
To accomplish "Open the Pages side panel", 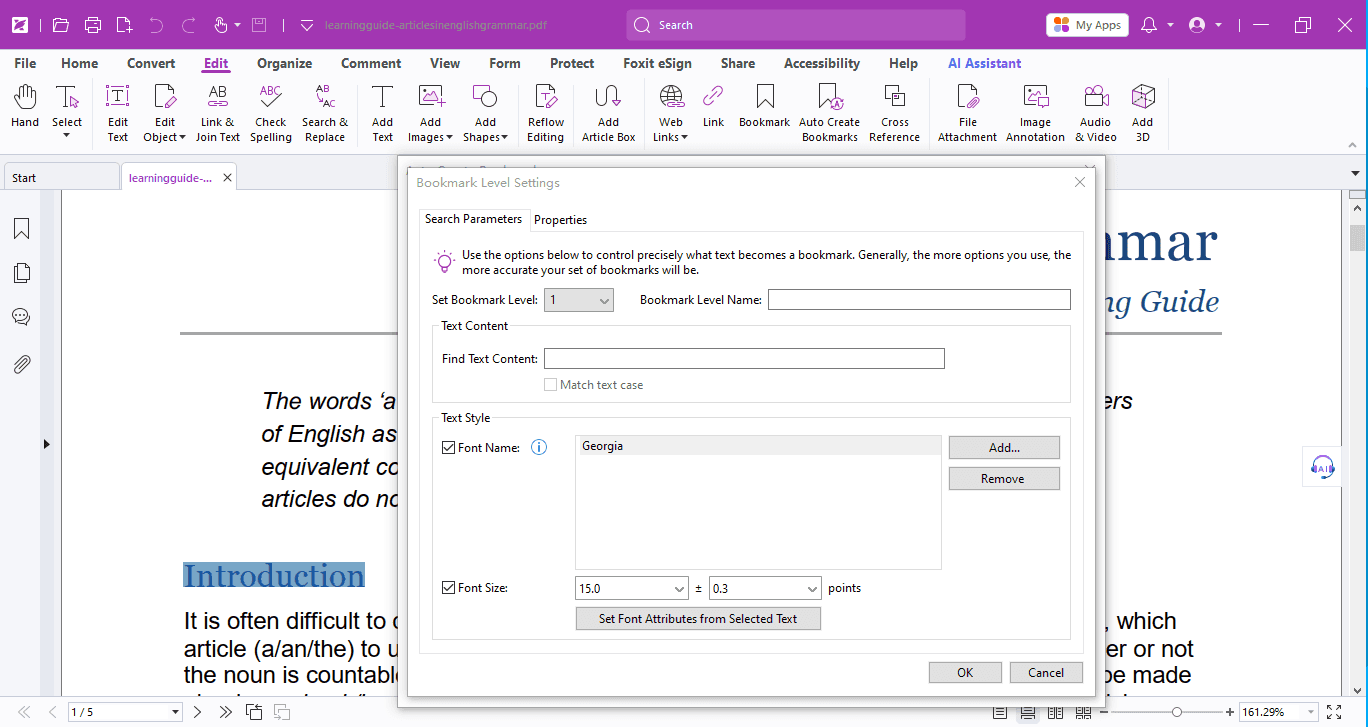I will (21, 273).
